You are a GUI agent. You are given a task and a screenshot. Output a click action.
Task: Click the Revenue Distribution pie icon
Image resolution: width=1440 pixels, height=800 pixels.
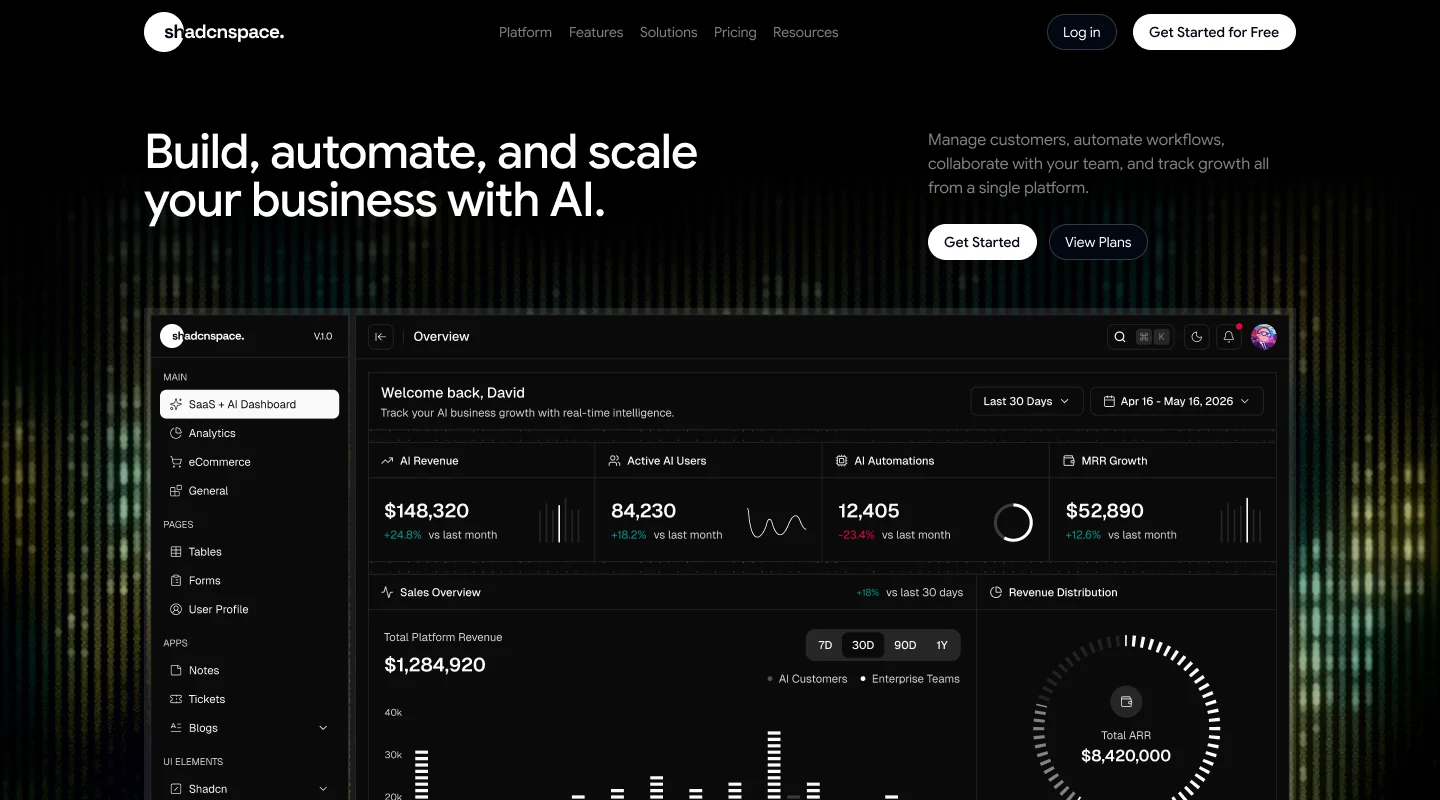[995, 593]
